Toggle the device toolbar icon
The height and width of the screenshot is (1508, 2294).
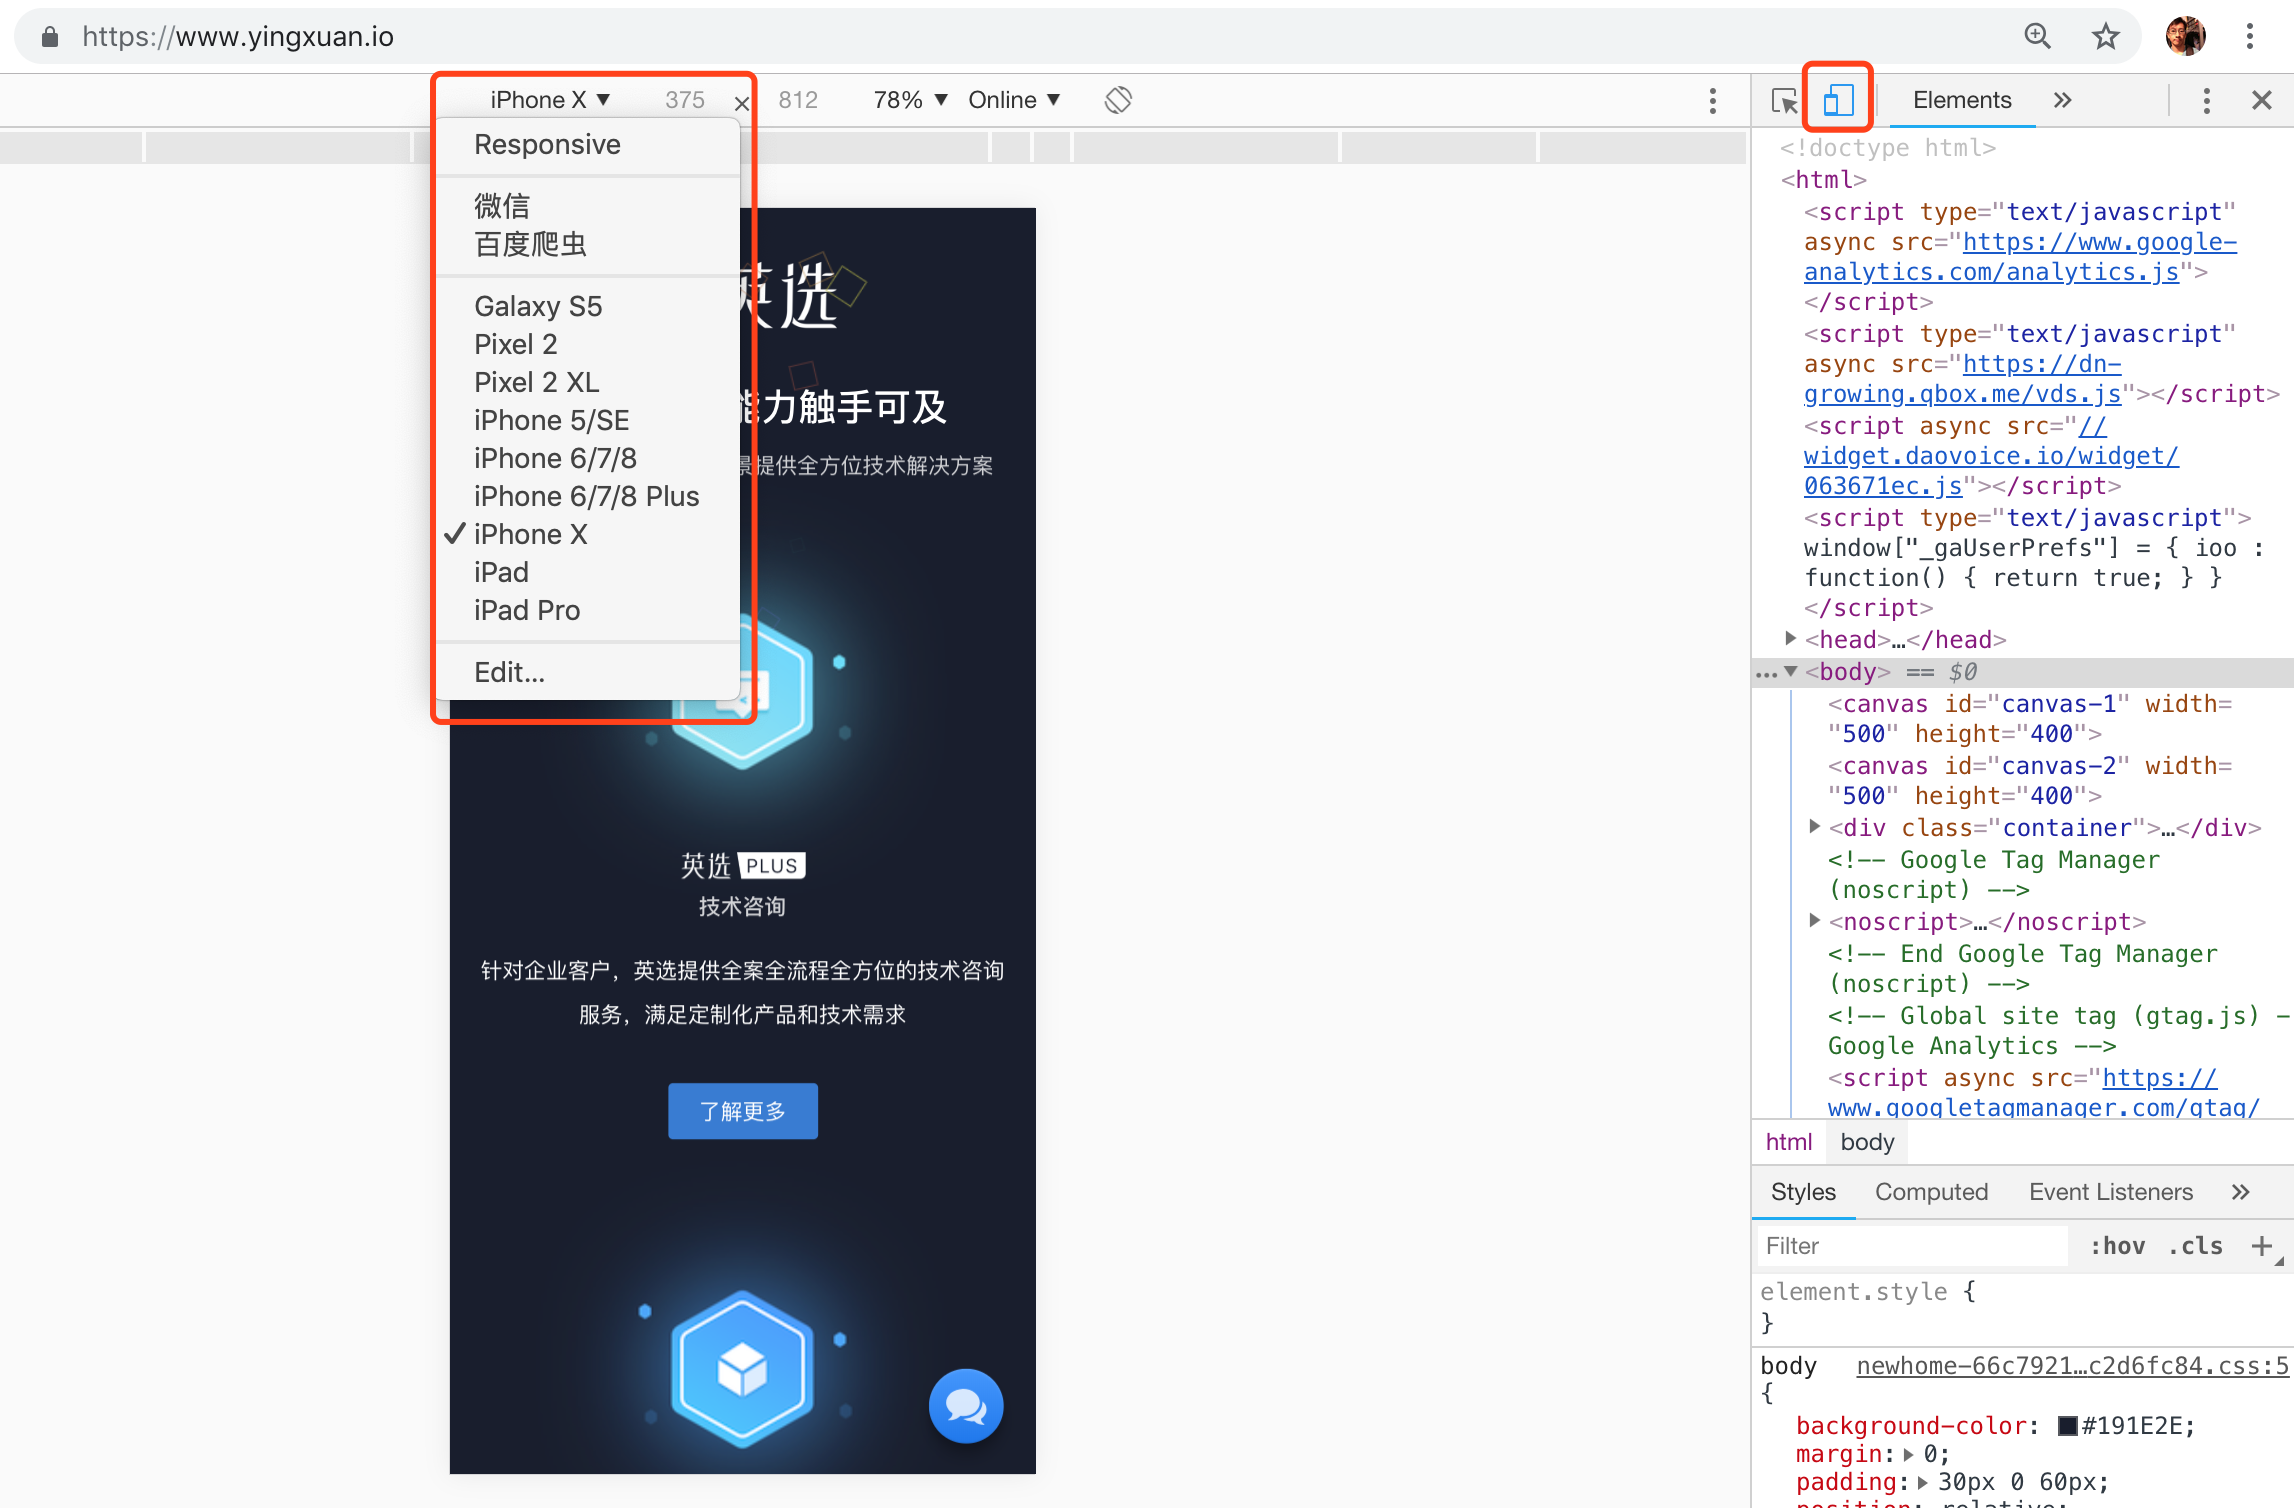[1838, 99]
